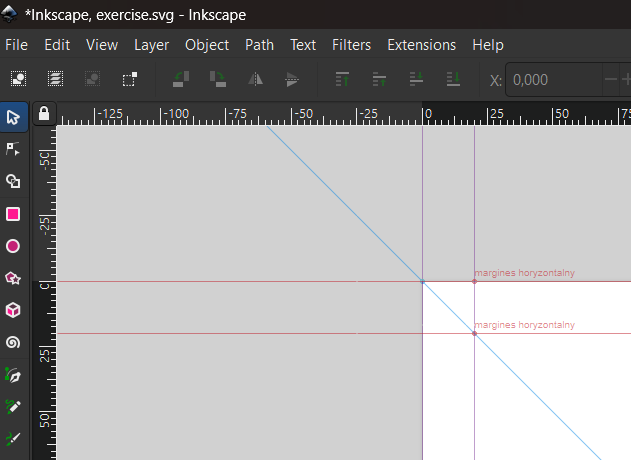Select the Calligraphy tool
The width and height of the screenshot is (631, 460).
pyautogui.click(x=13, y=439)
